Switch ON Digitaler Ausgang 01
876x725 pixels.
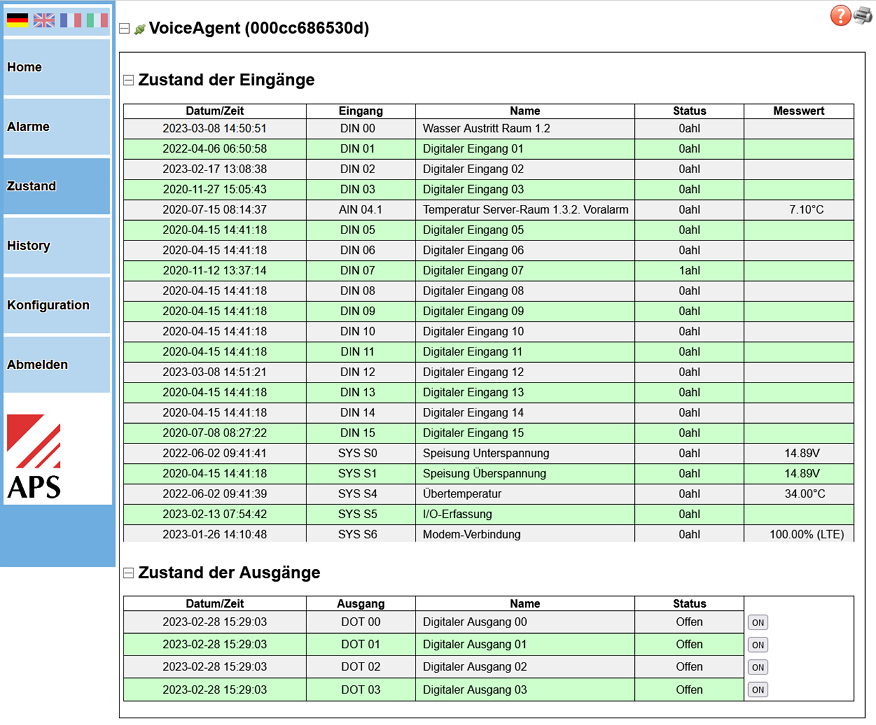(758, 645)
